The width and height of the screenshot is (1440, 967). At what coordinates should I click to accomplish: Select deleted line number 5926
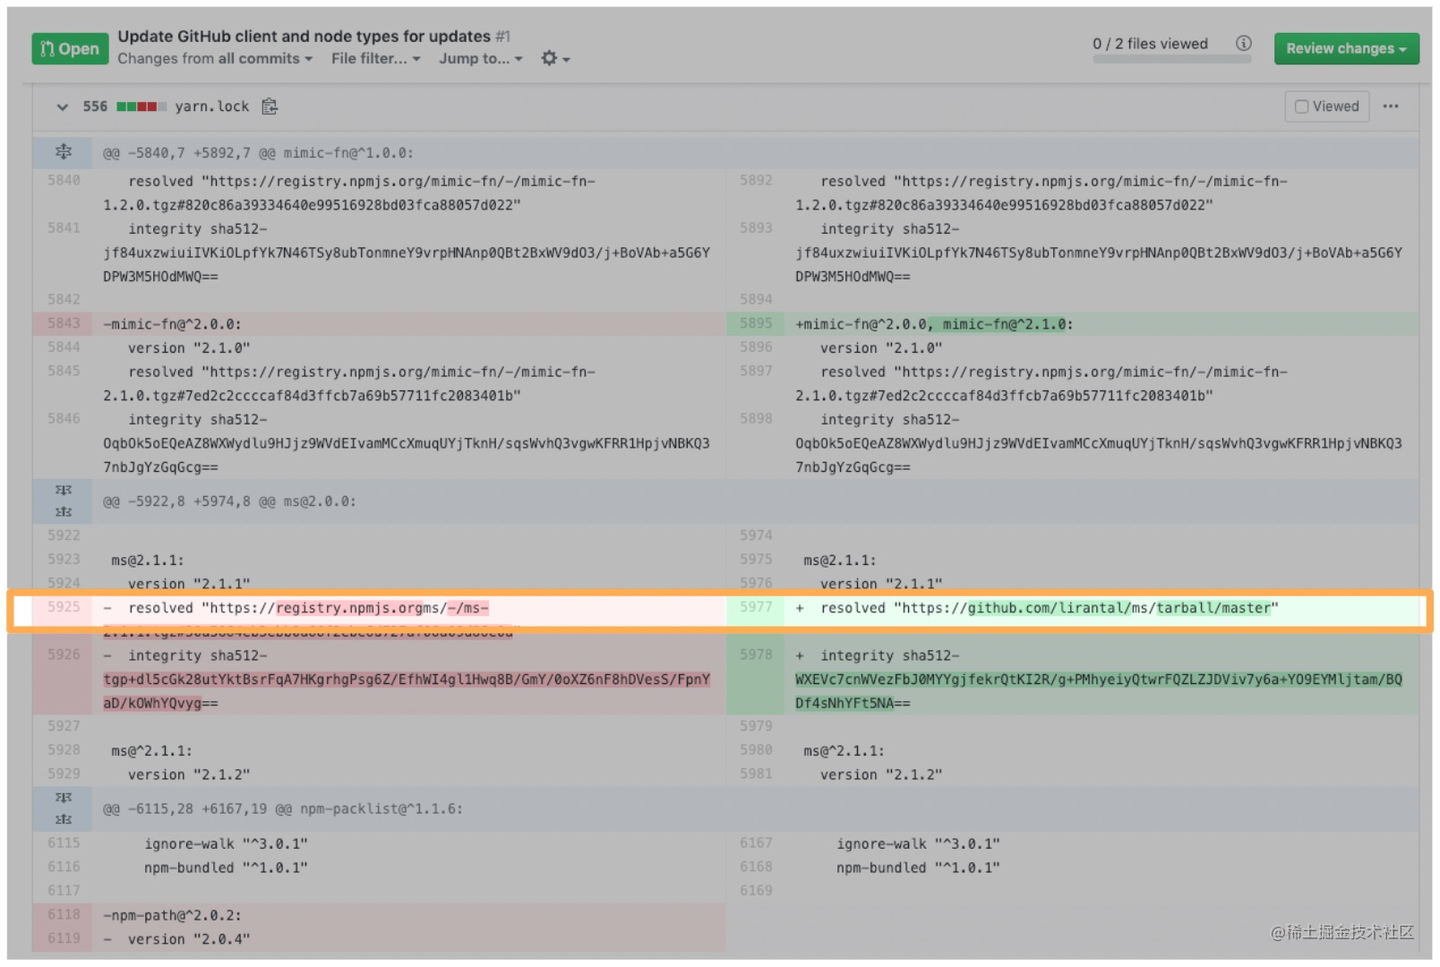[x=64, y=654]
